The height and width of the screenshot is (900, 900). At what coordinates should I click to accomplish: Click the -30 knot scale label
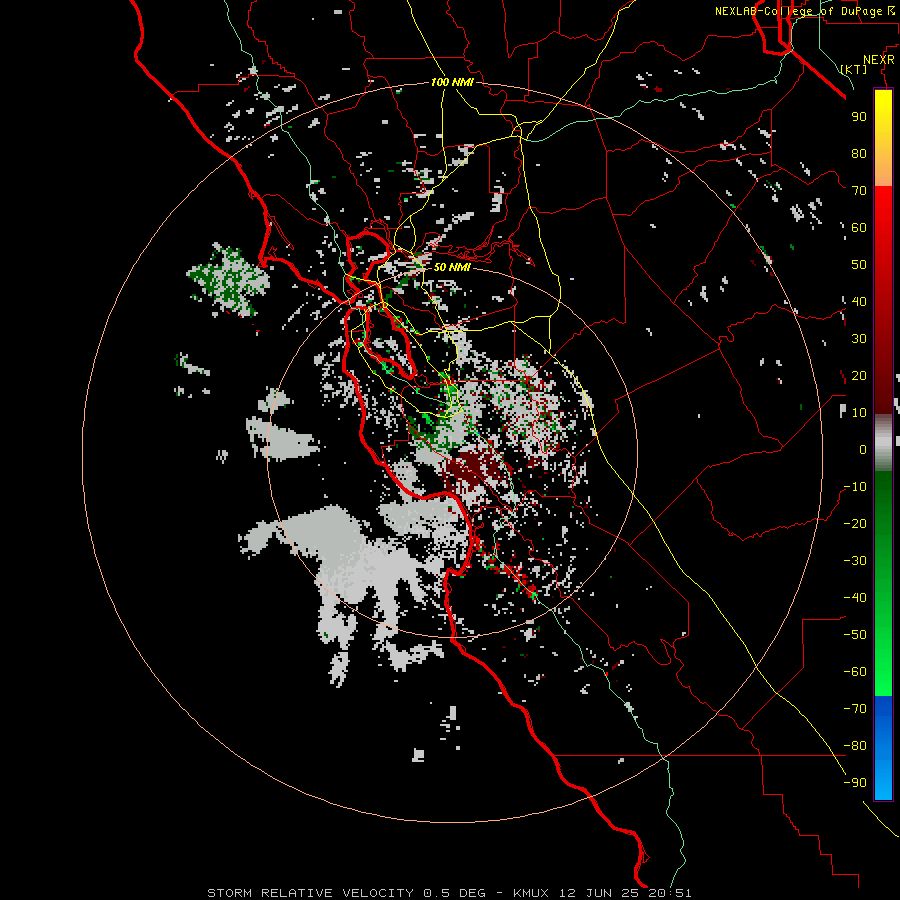pyautogui.click(x=855, y=560)
